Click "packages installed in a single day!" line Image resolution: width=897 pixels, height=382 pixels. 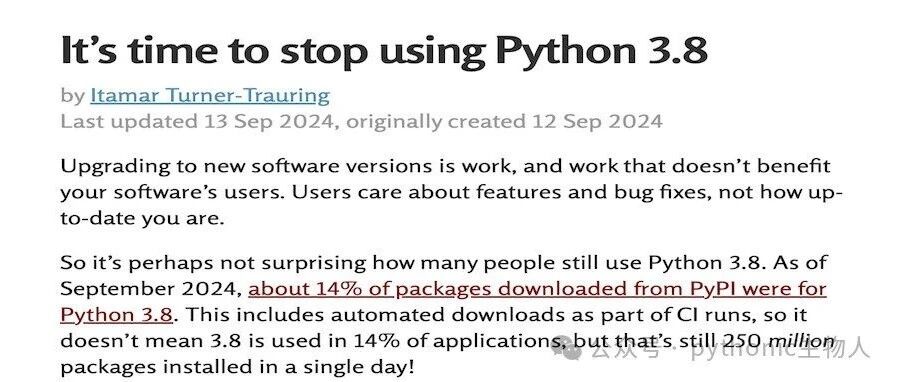point(237,367)
